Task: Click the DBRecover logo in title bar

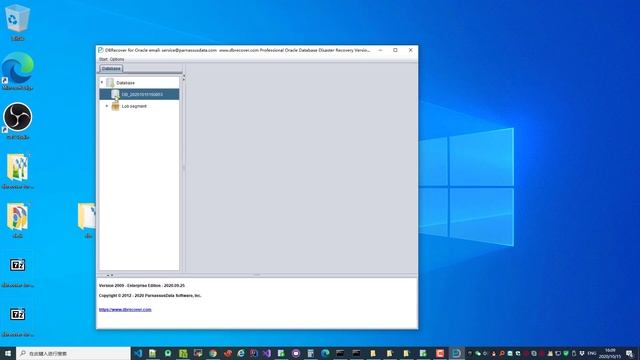Action: 100,50
